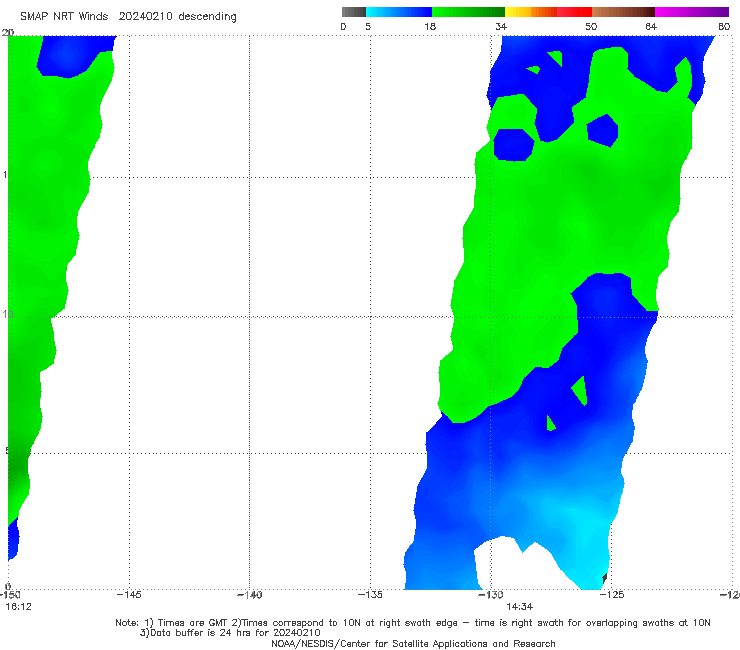The height and width of the screenshot is (650, 740).
Task: Click the longitude label '-125'
Action: click(612, 595)
